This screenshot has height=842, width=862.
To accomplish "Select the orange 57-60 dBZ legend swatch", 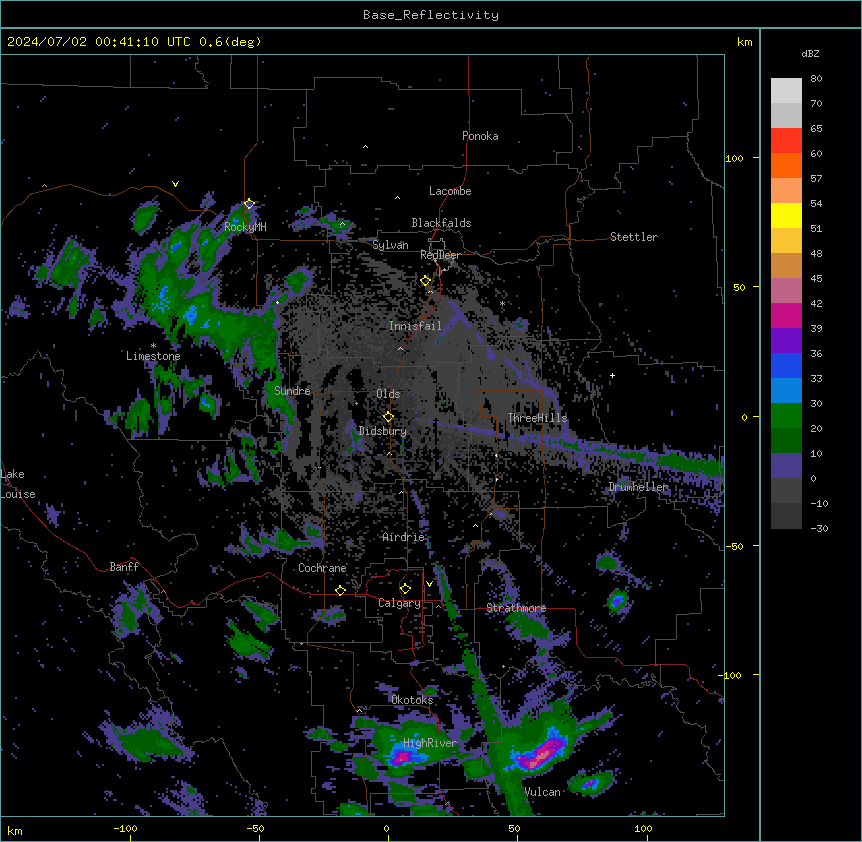I will click(786, 165).
